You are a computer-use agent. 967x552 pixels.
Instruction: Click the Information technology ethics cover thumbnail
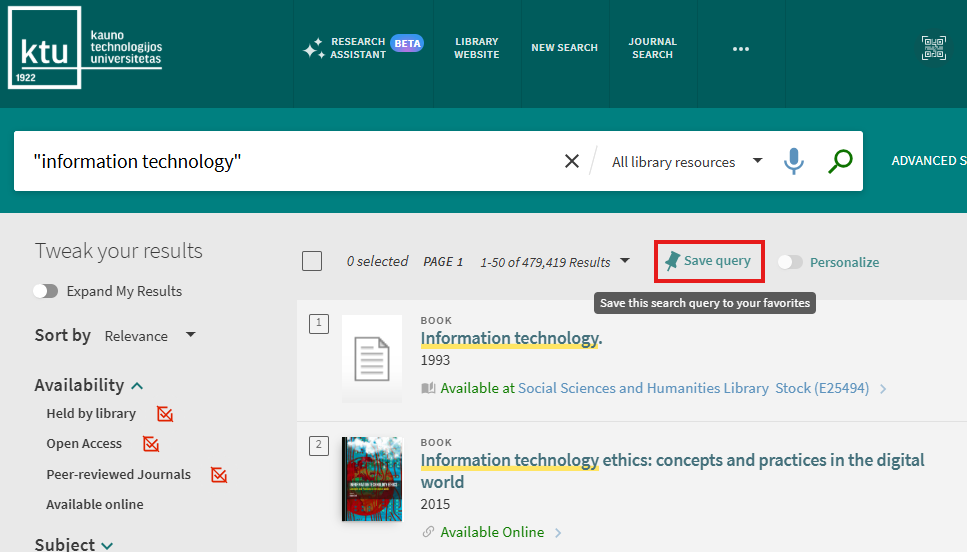(x=372, y=478)
